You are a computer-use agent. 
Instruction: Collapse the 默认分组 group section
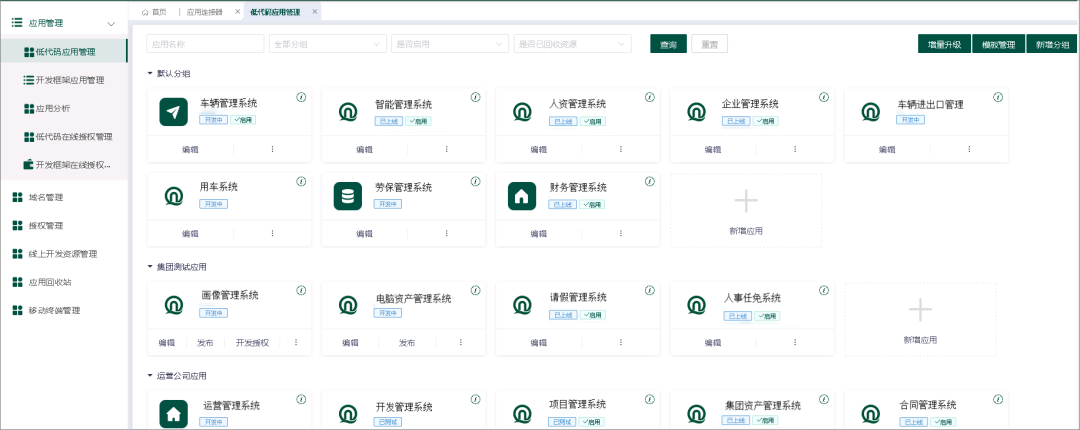(151, 74)
